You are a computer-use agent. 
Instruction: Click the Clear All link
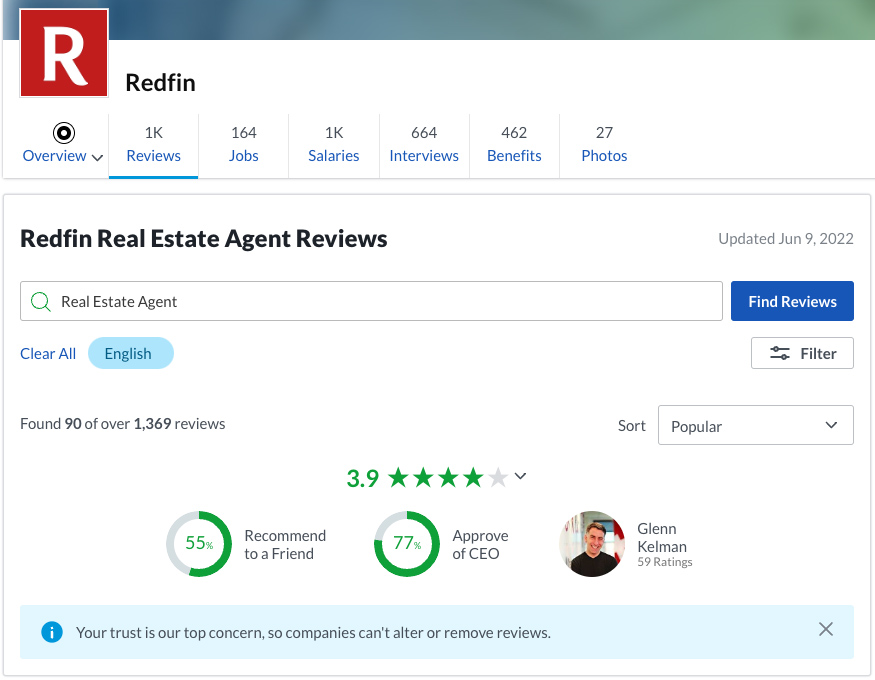pos(48,354)
